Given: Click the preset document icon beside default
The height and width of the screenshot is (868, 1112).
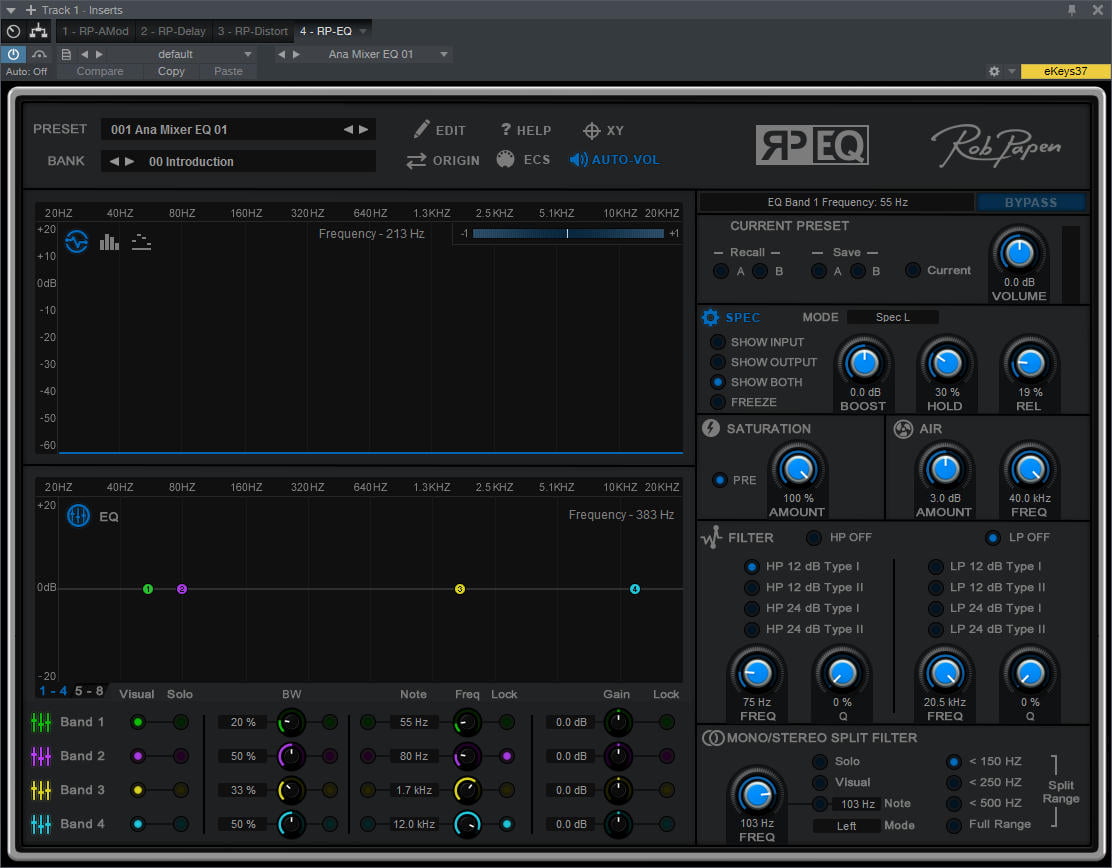Looking at the screenshot, I should pos(66,54).
